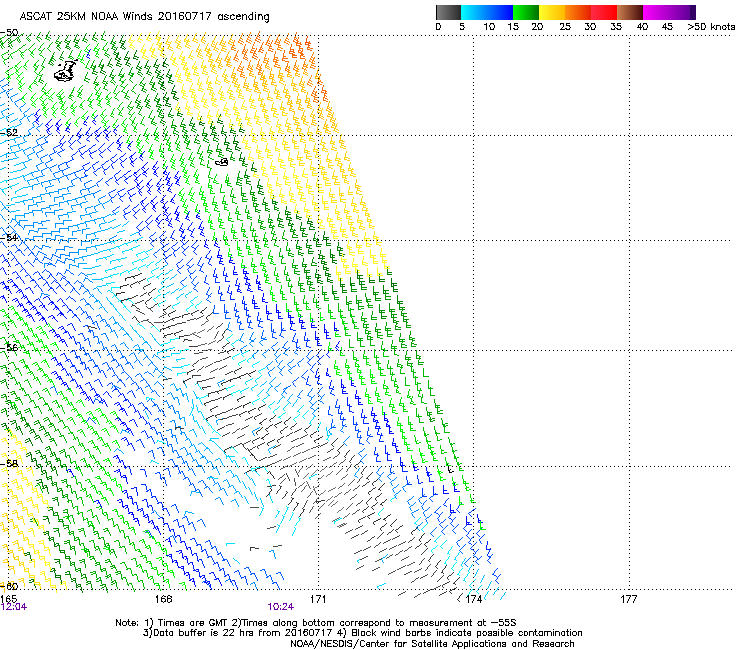This screenshot has height=650, width=740.
Task: Click the larger island outline near -51 latitude
Action: click(x=65, y=71)
